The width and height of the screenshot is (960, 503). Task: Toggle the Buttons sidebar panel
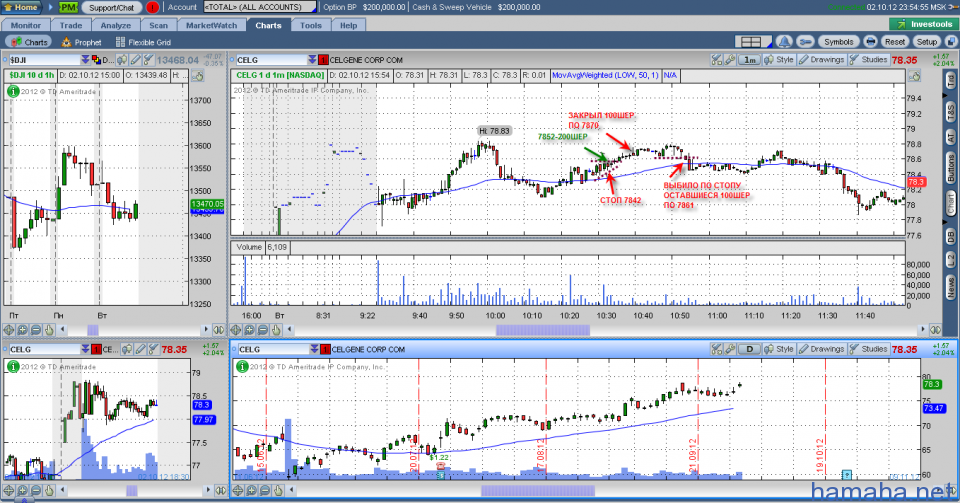click(951, 168)
